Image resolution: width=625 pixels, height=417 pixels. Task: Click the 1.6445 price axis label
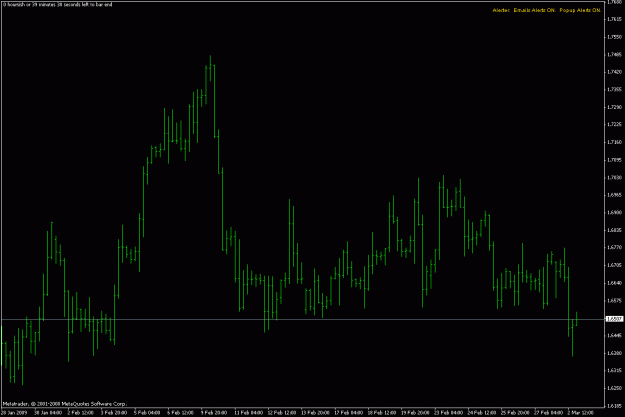coord(615,335)
